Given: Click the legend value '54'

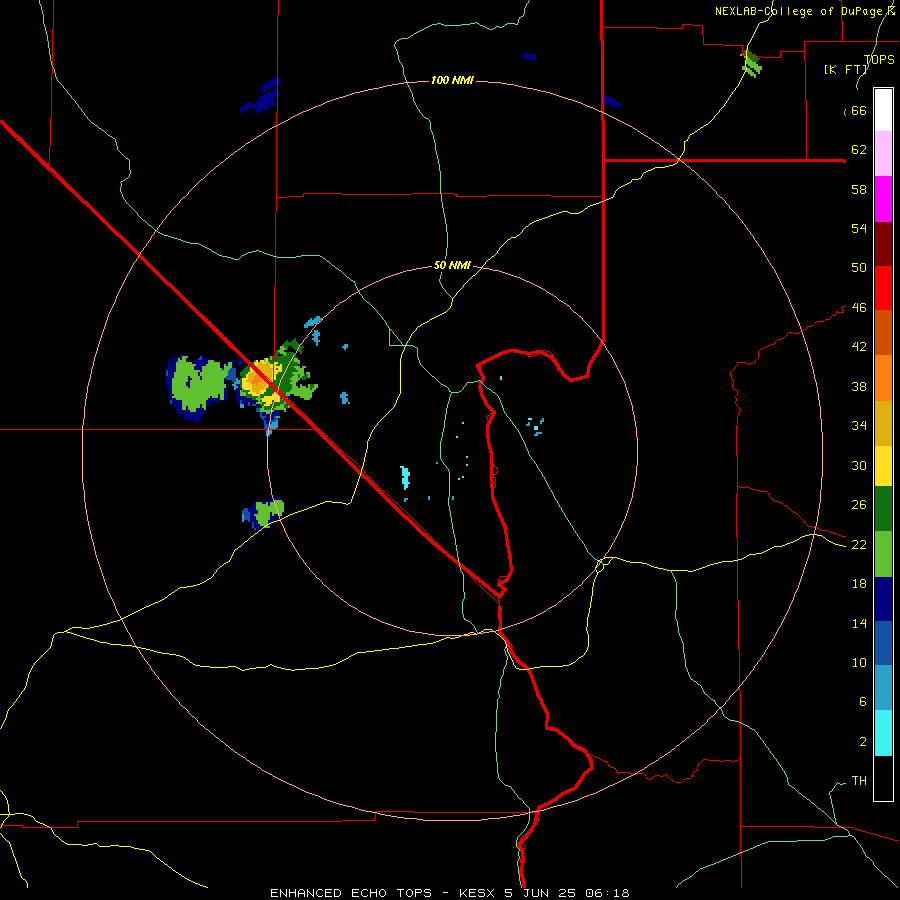Looking at the screenshot, I should tap(859, 228).
